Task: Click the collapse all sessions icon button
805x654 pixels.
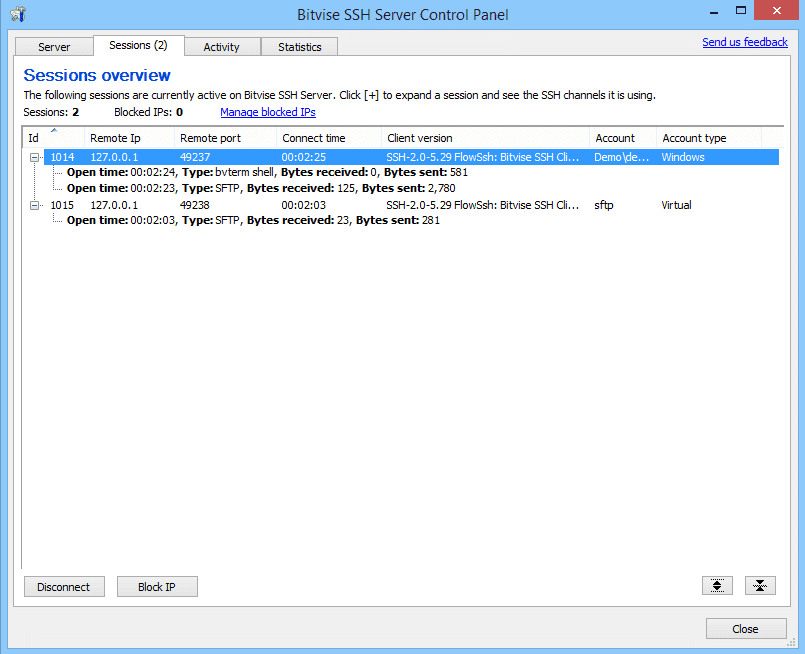Action: (x=760, y=586)
